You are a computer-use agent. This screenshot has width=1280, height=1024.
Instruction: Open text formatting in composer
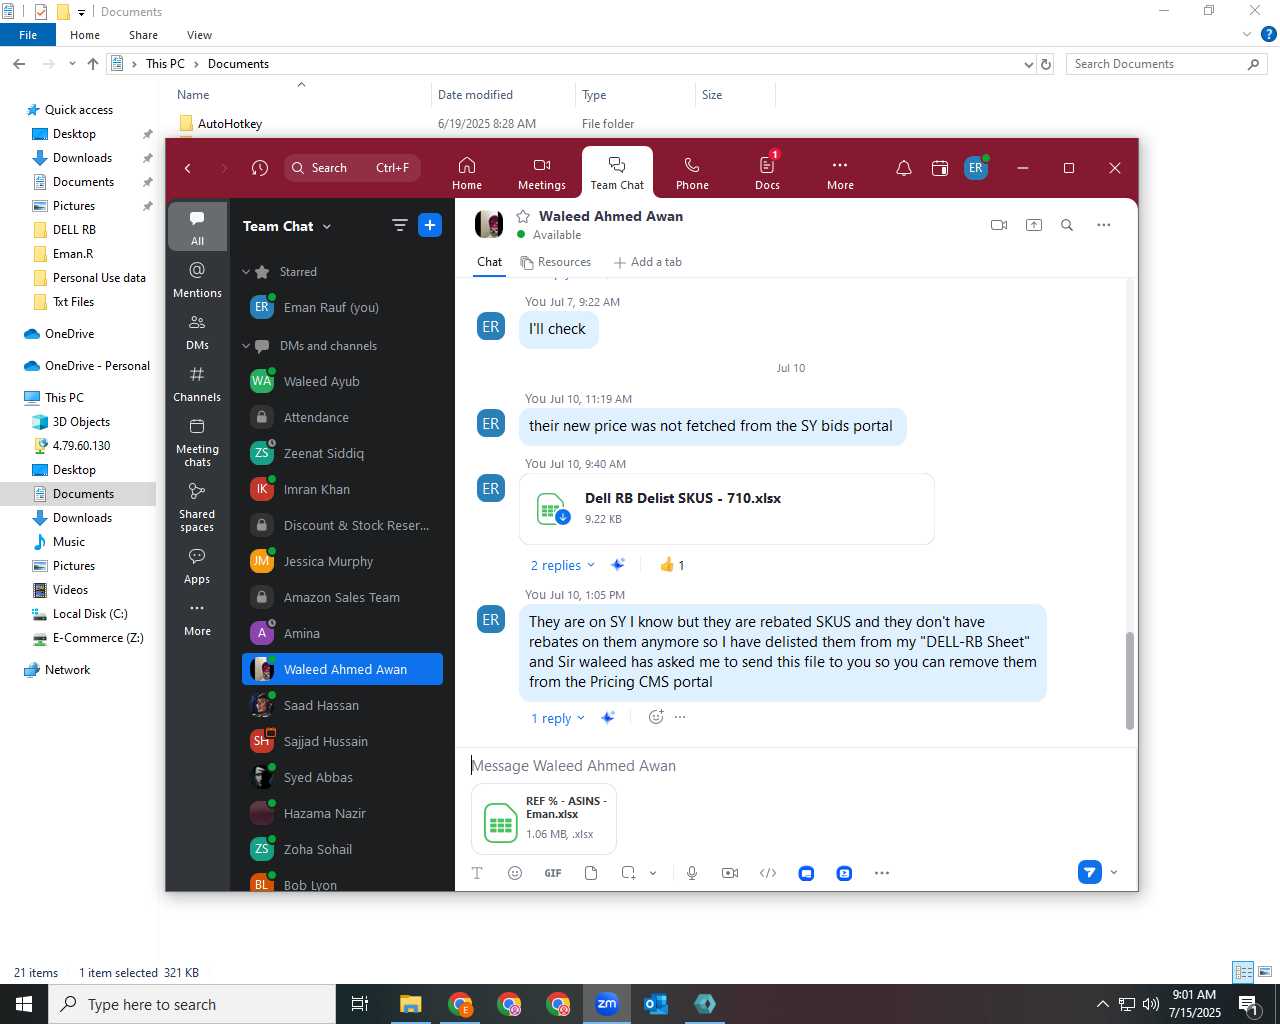(x=477, y=873)
